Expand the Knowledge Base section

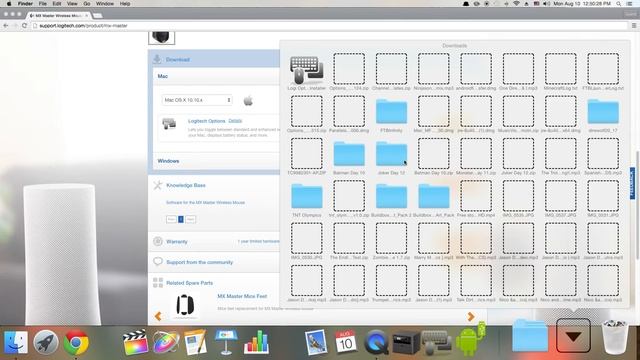click(x=186, y=185)
